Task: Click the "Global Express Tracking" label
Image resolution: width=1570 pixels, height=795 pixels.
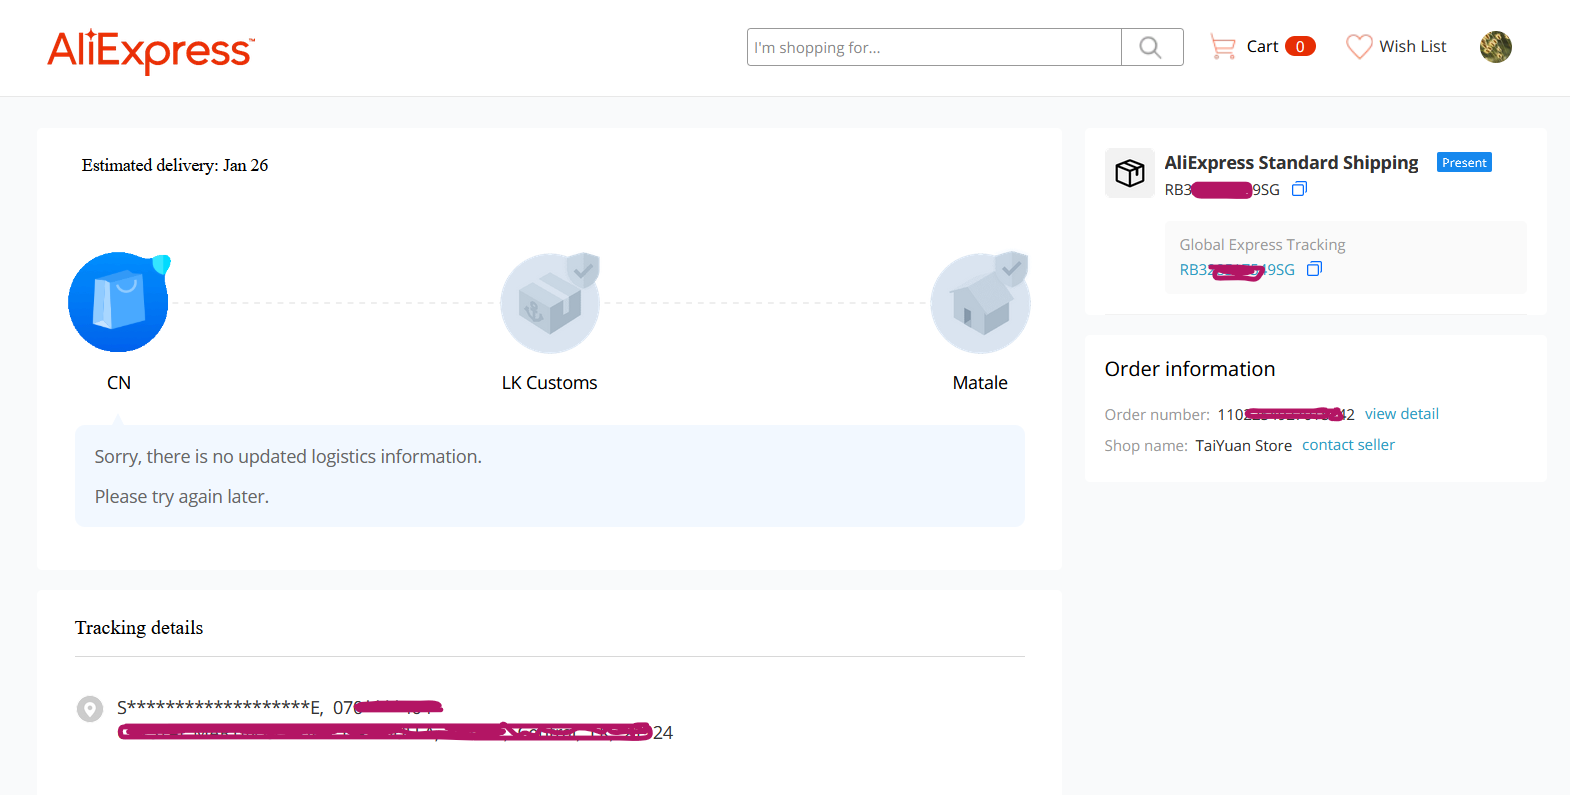Action: pyautogui.click(x=1262, y=245)
